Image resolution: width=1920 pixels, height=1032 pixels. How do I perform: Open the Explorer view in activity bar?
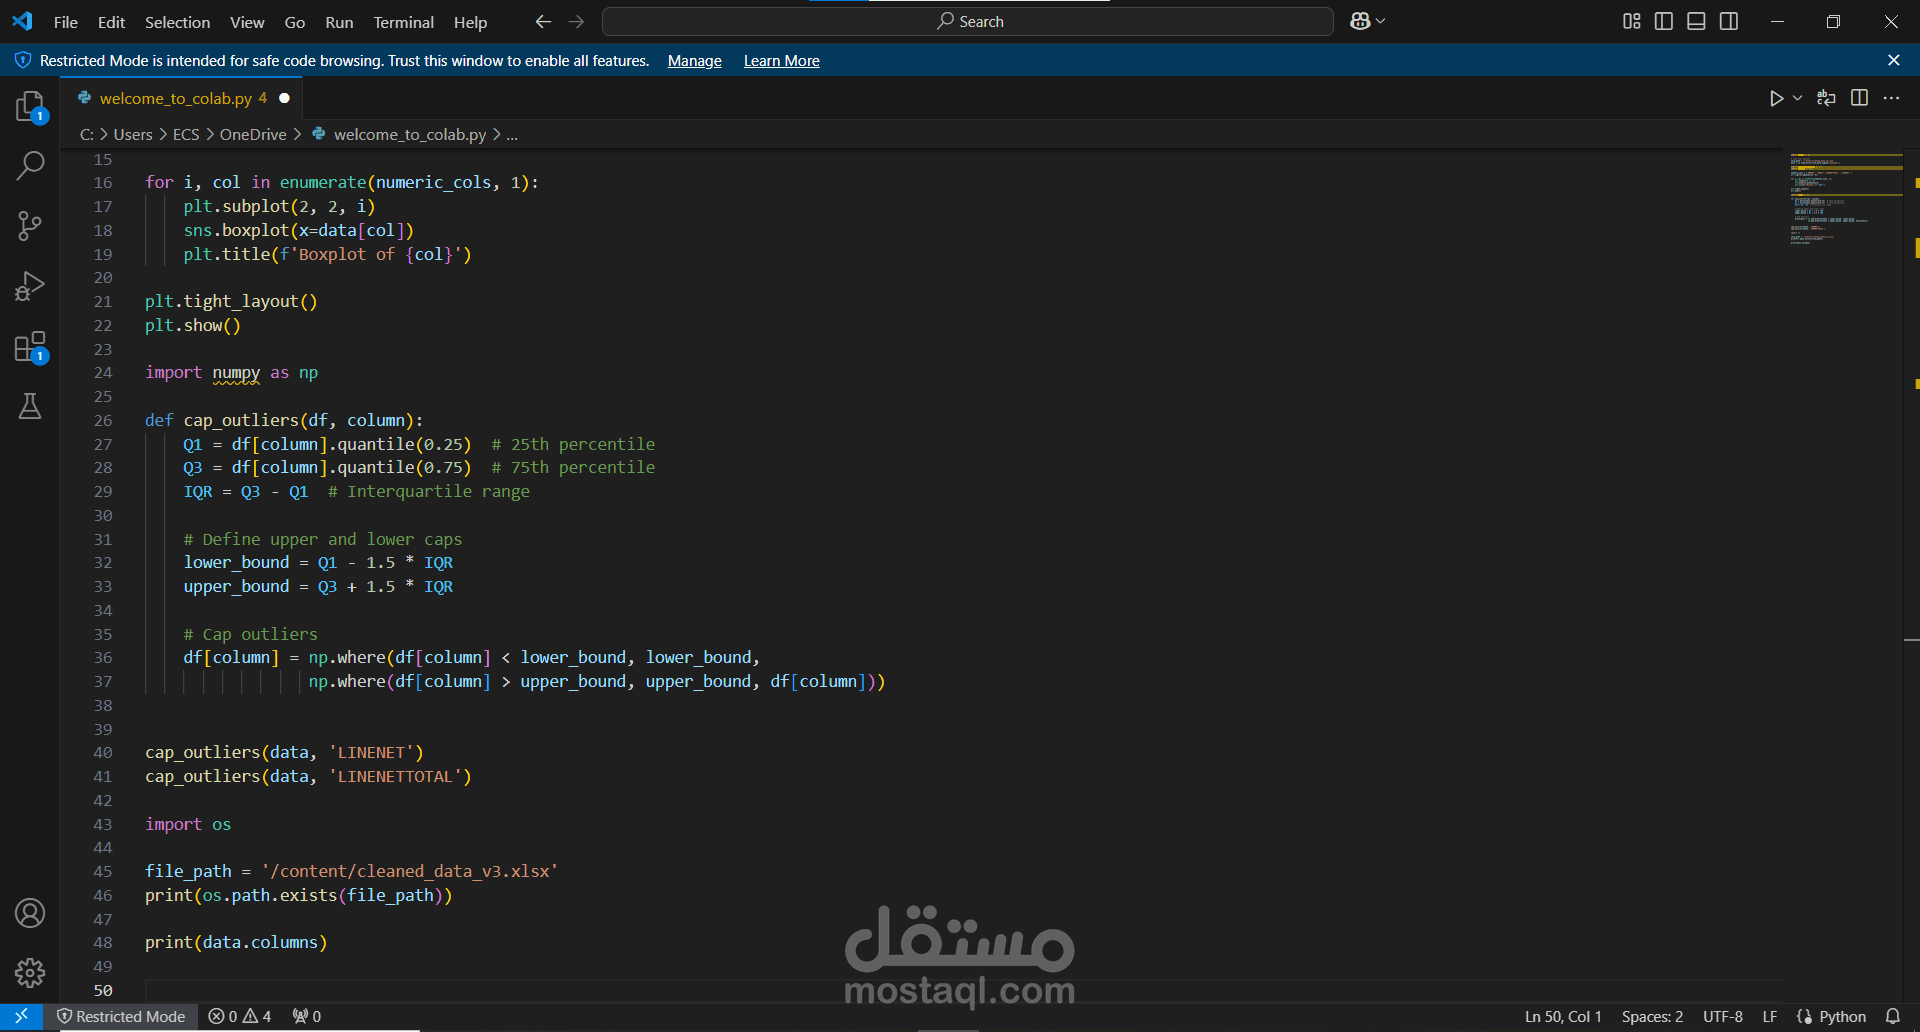click(x=30, y=106)
